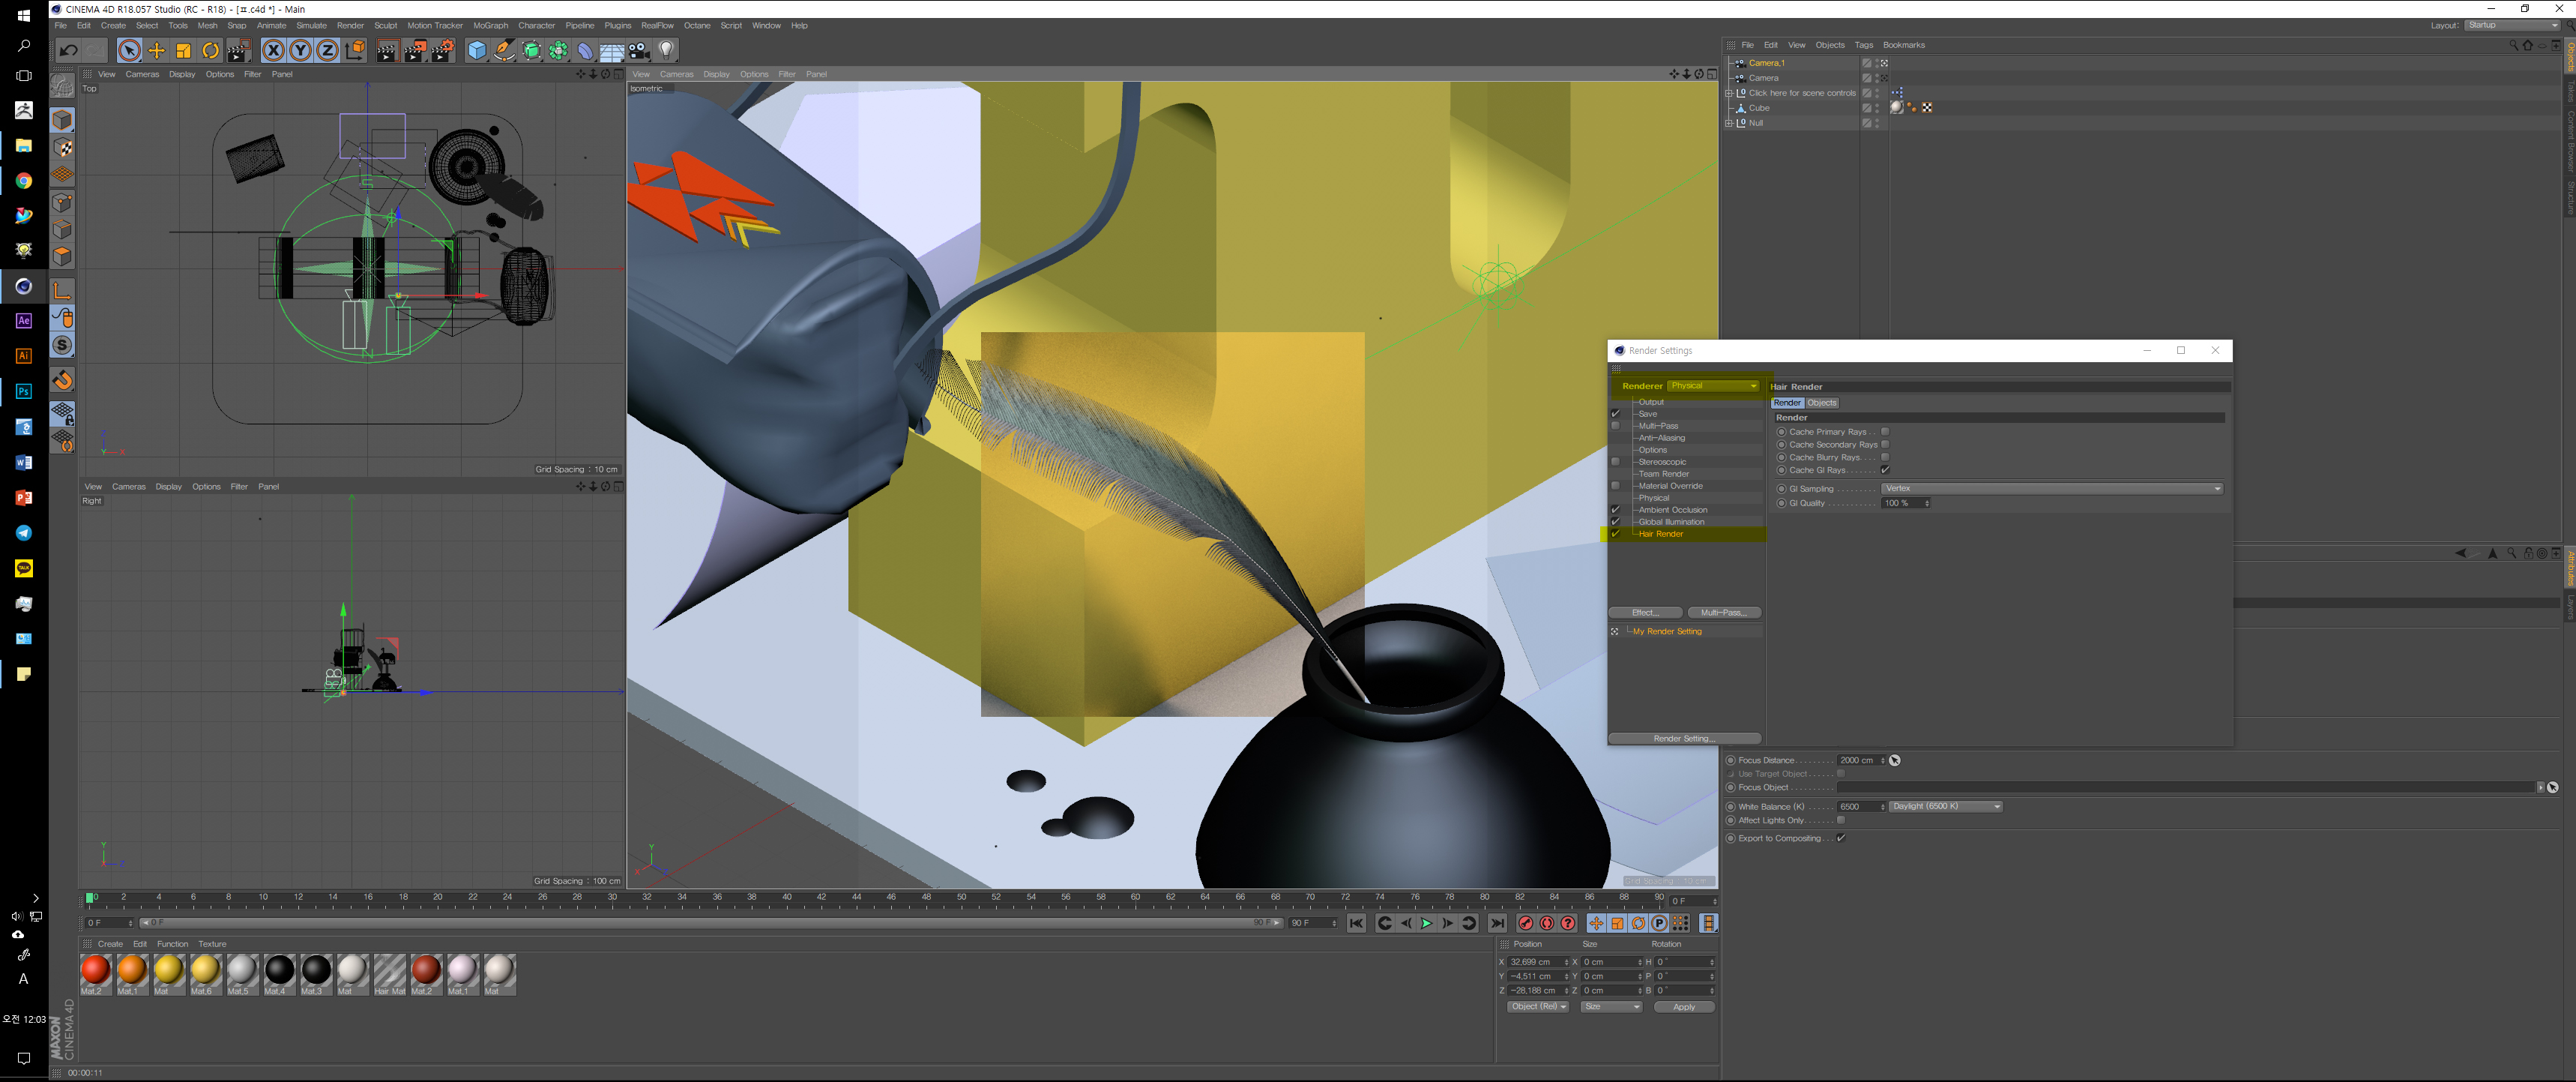This screenshot has height=1082, width=2576.
Task: Add a Cube primitive from the toolbar
Action: coord(477,50)
